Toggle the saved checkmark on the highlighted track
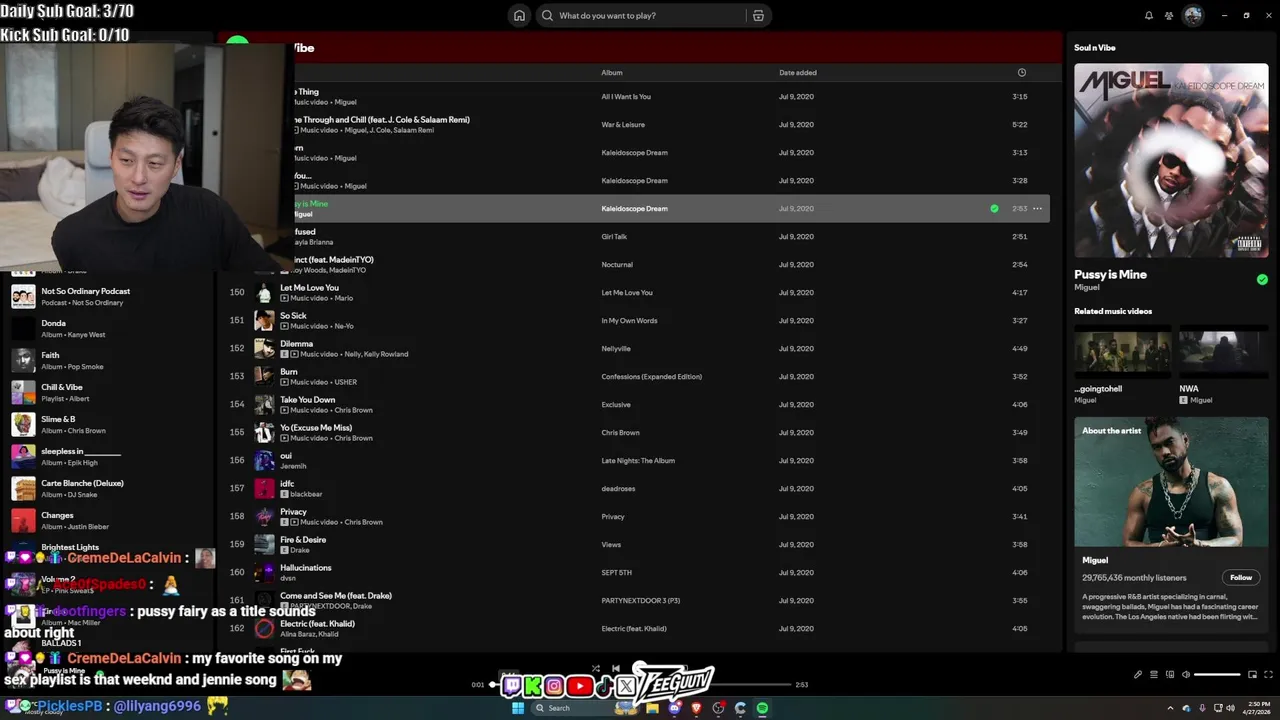 click(x=994, y=209)
